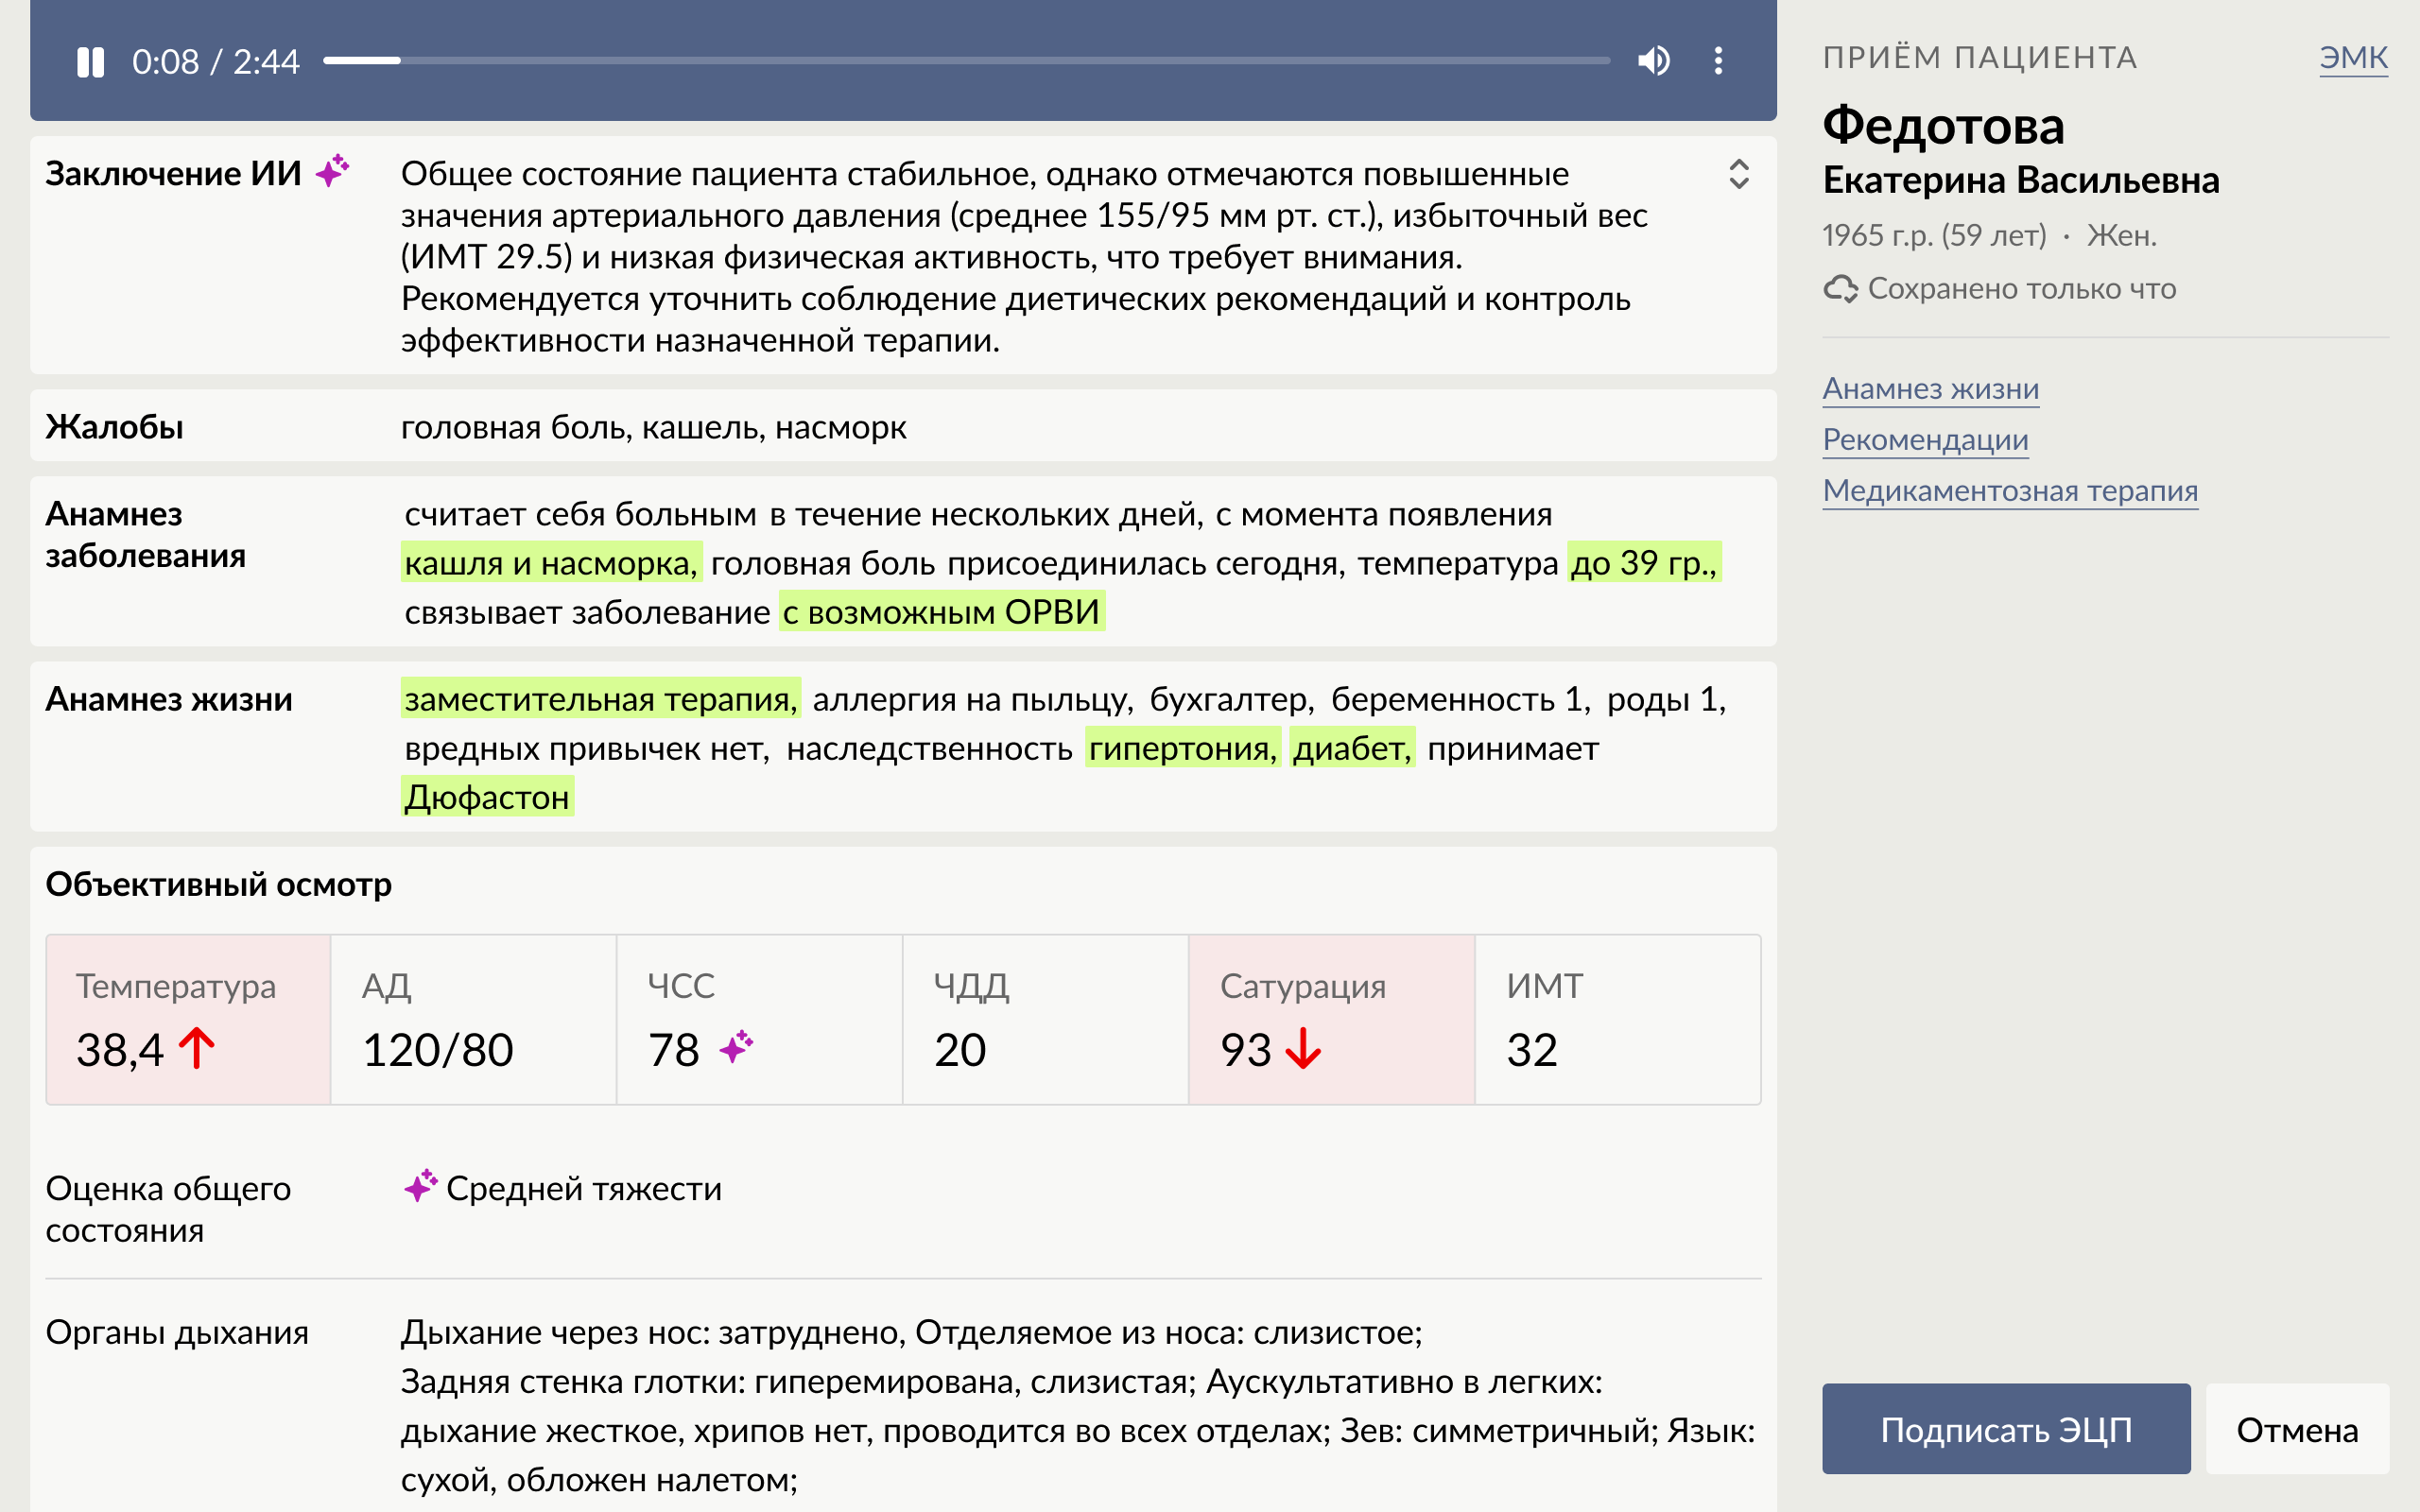Screen dimensions: 2420x1512
Task: Seek along the audio progress bar
Action: [x=966, y=61]
